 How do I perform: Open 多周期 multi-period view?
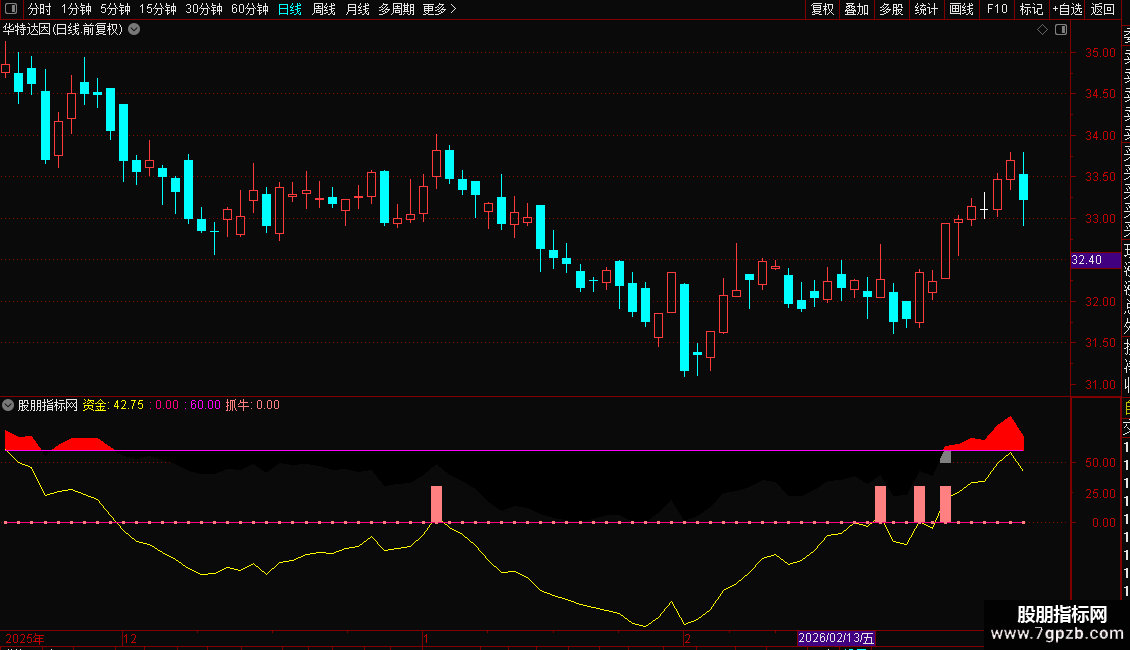(396, 9)
